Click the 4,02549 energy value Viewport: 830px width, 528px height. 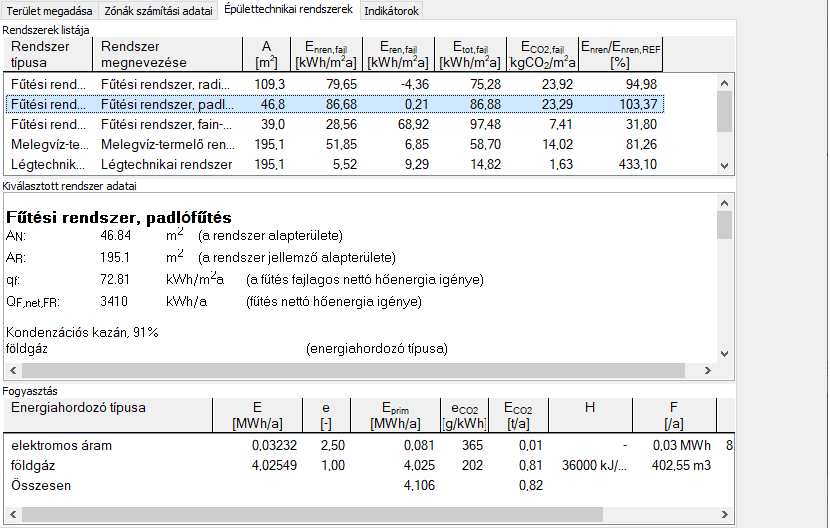pos(274,466)
